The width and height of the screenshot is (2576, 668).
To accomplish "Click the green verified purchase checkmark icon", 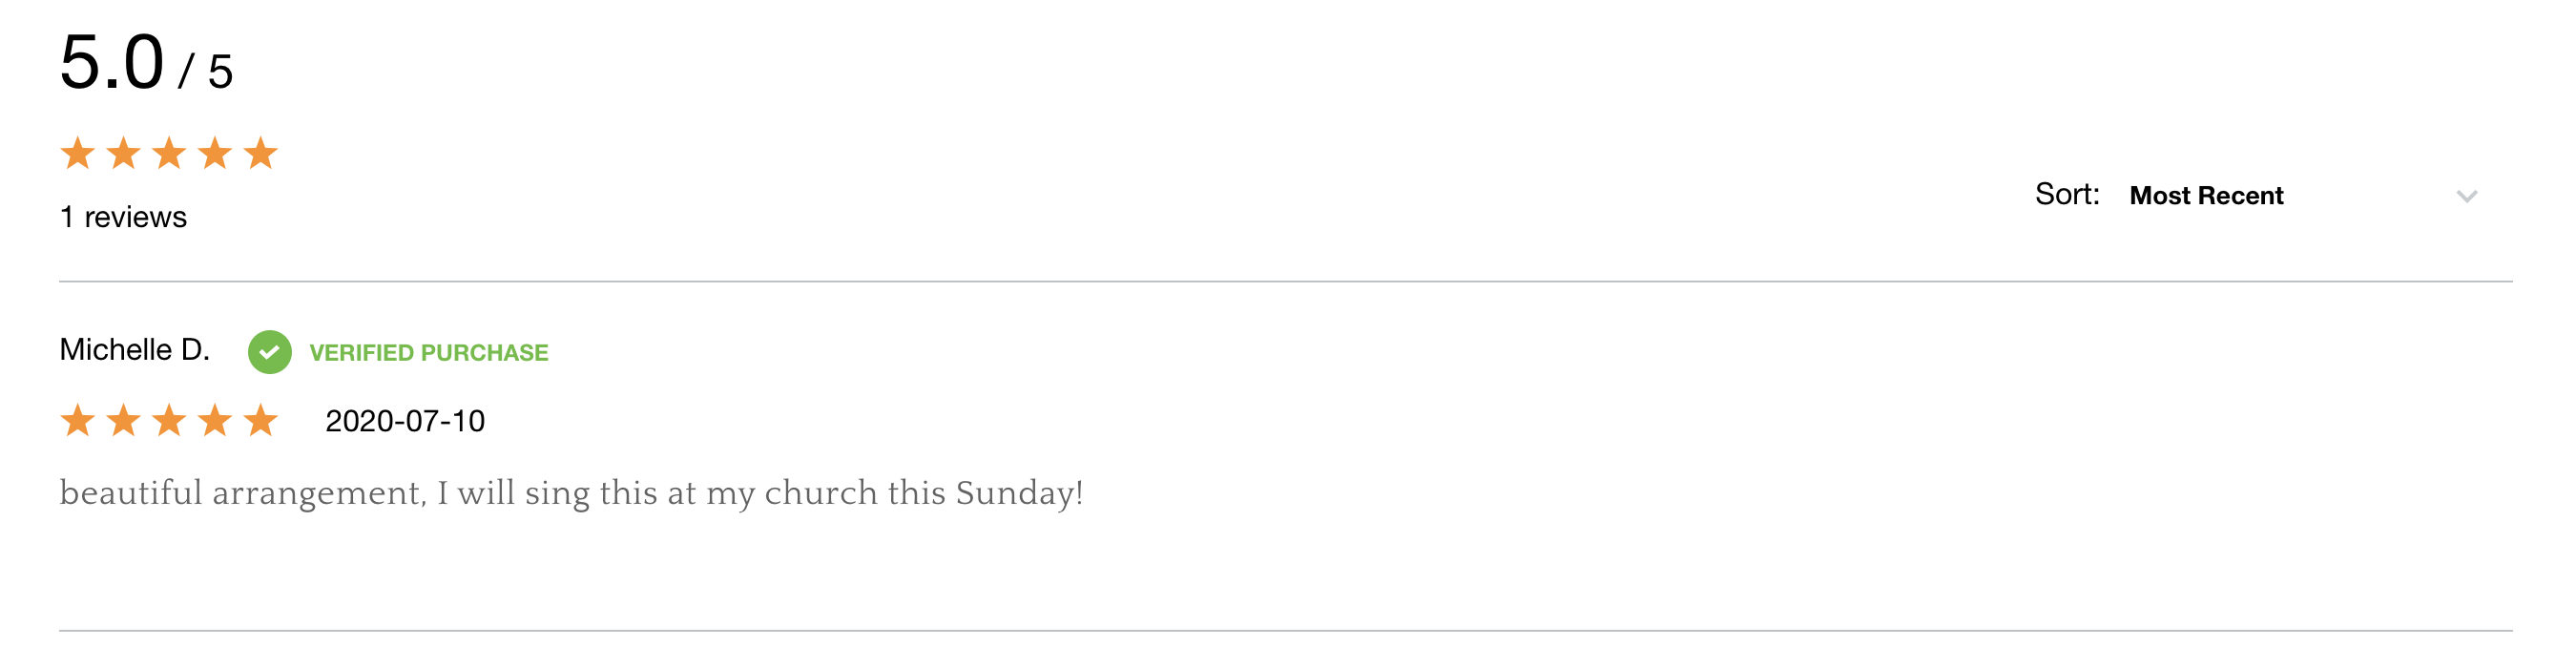I will click(269, 352).
